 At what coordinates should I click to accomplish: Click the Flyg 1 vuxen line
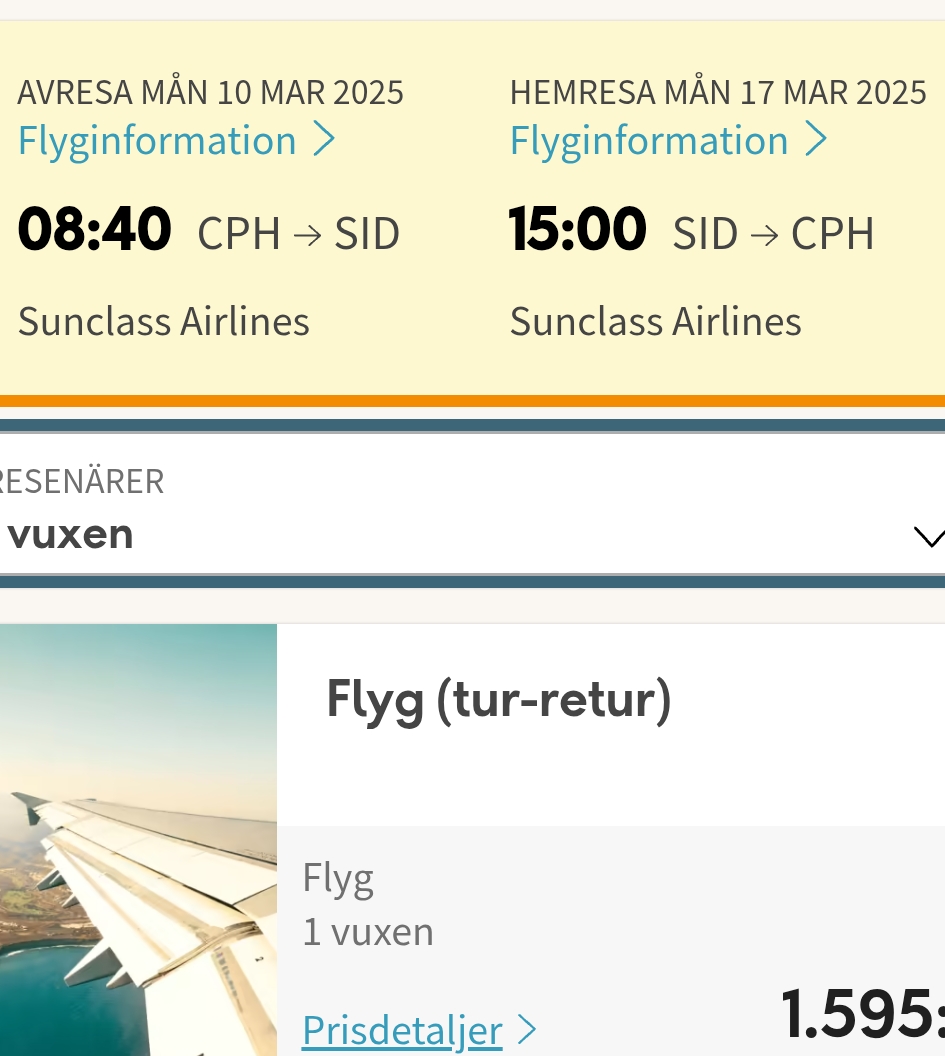click(368, 933)
